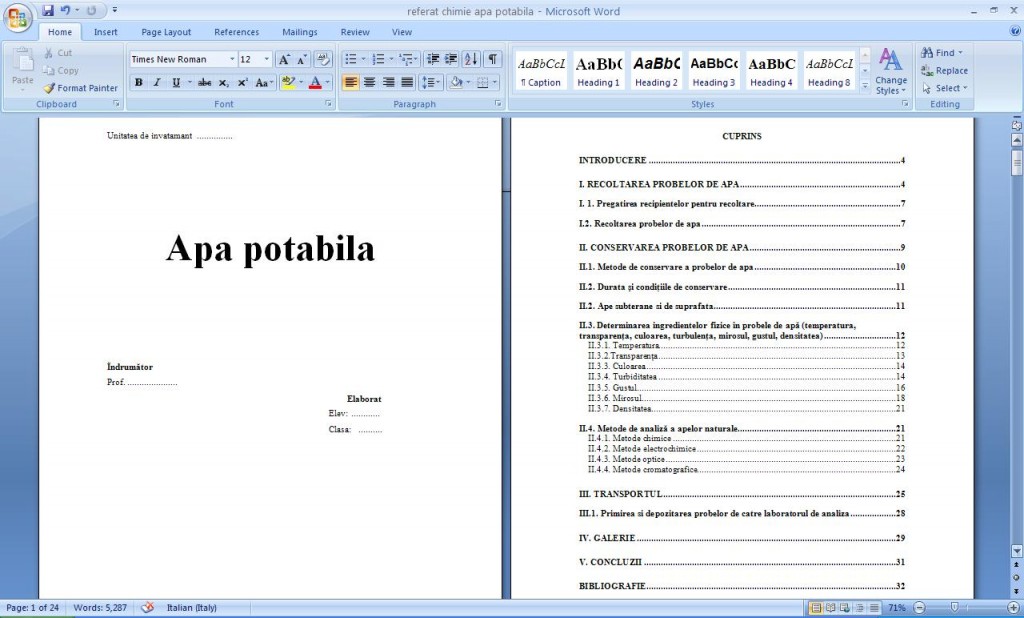
Task: Click the Office Button logo
Action: 18,19
